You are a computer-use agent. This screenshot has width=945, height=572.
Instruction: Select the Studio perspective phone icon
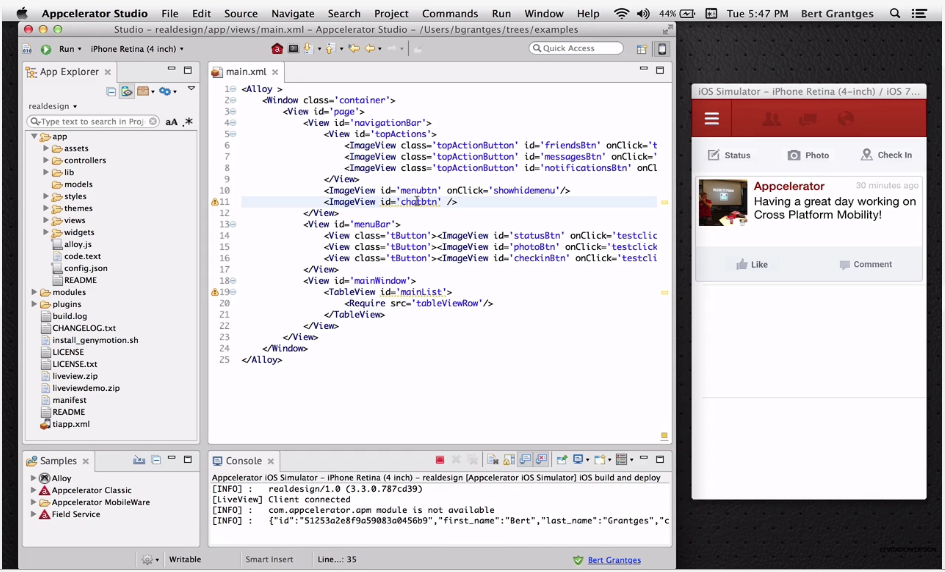coord(662,49)
